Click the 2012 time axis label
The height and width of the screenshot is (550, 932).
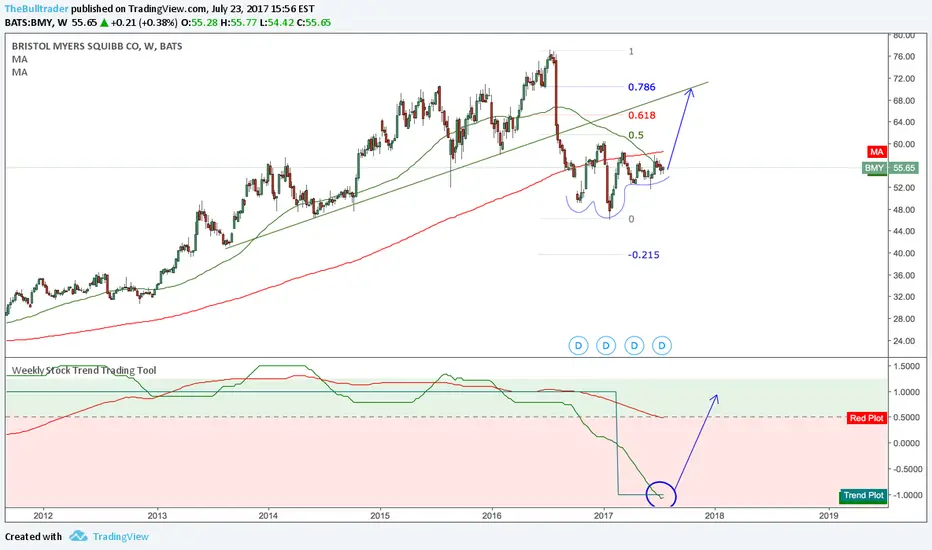43,516
